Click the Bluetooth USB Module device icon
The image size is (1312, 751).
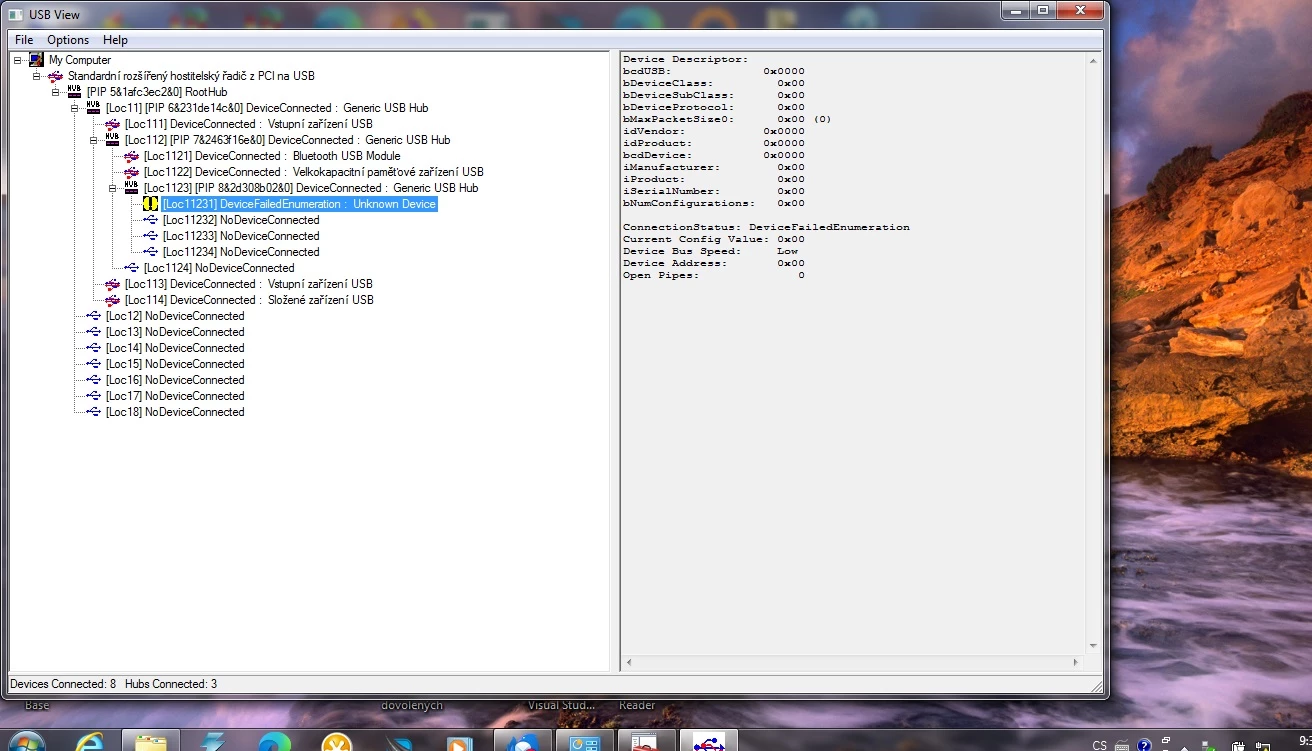pyautogui.click(x=131, y=156)
